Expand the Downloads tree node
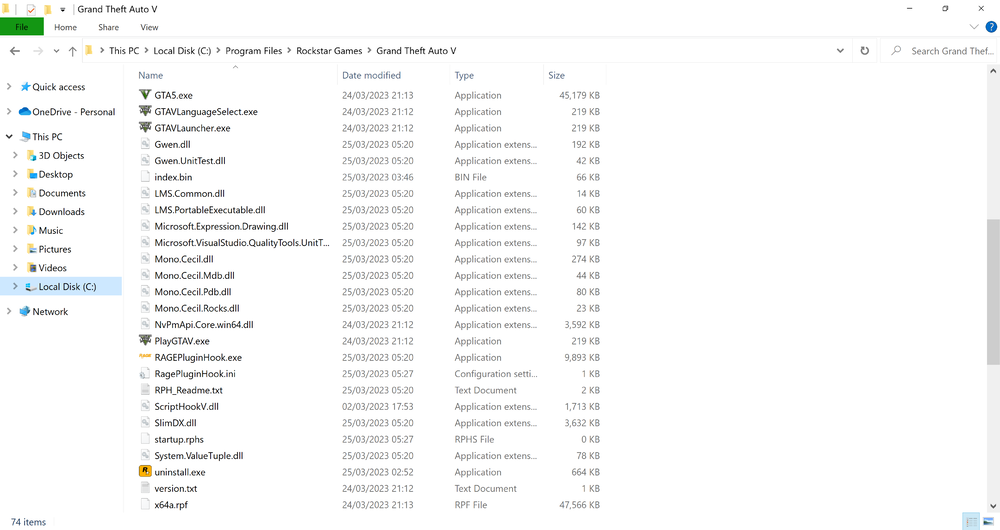The width and height of the screenshot is (1000, 530). click(x=15, y=211)
